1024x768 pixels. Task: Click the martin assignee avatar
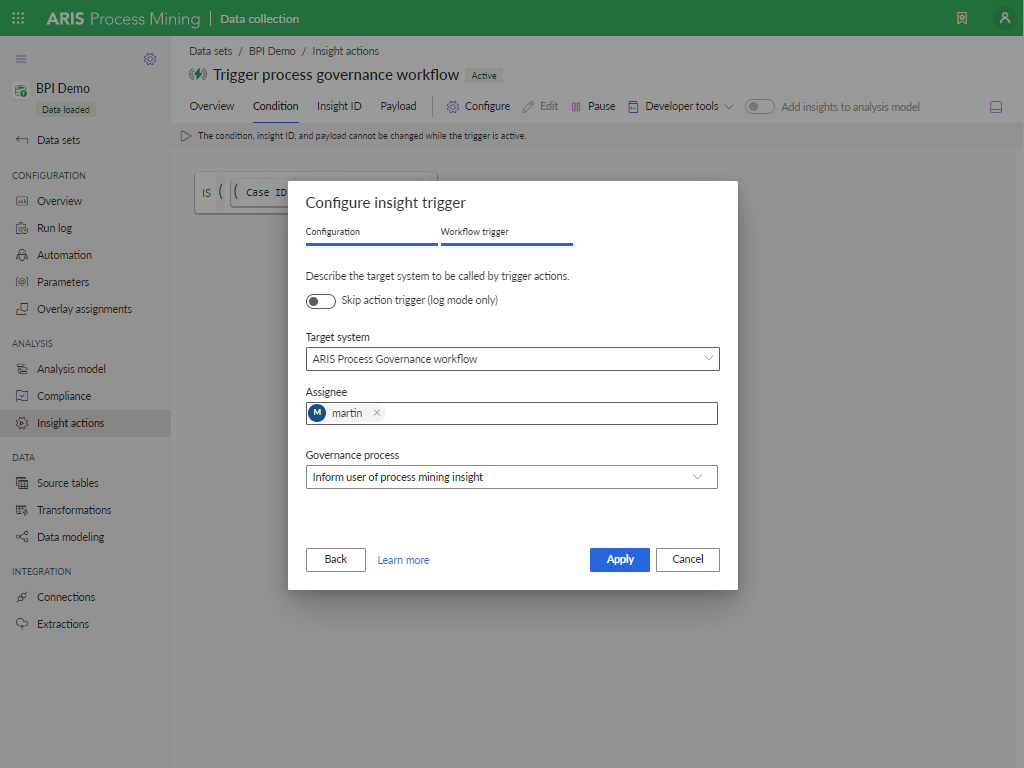[317, 413]
